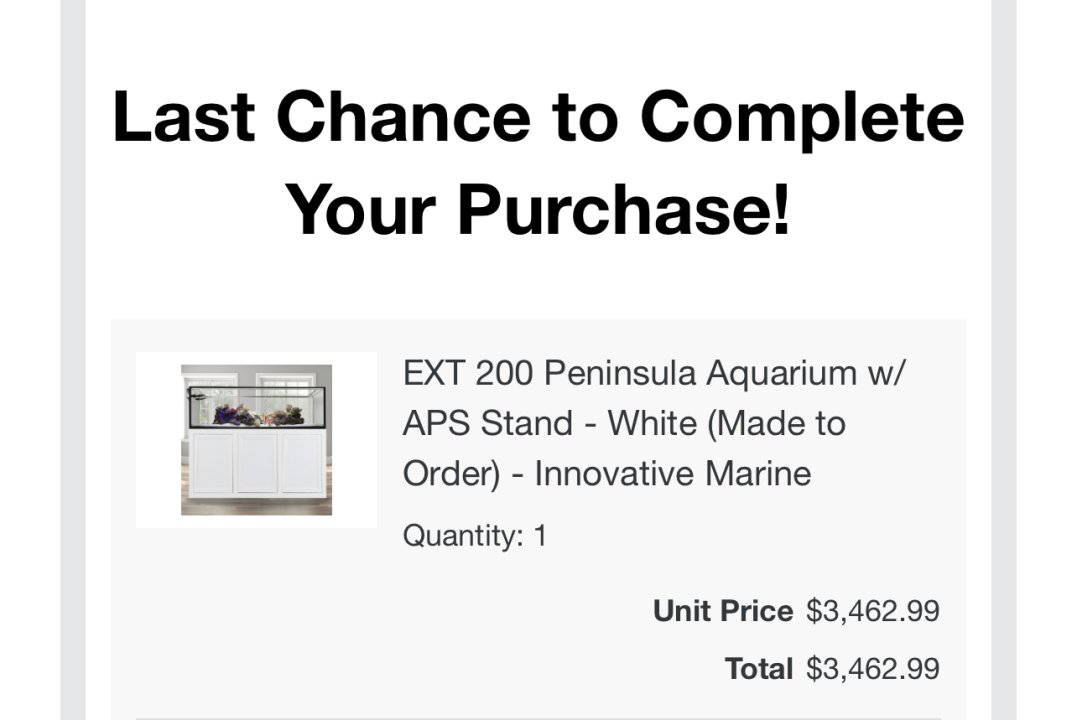Select the unit price amount $3,462.99

tap(873, 611)
